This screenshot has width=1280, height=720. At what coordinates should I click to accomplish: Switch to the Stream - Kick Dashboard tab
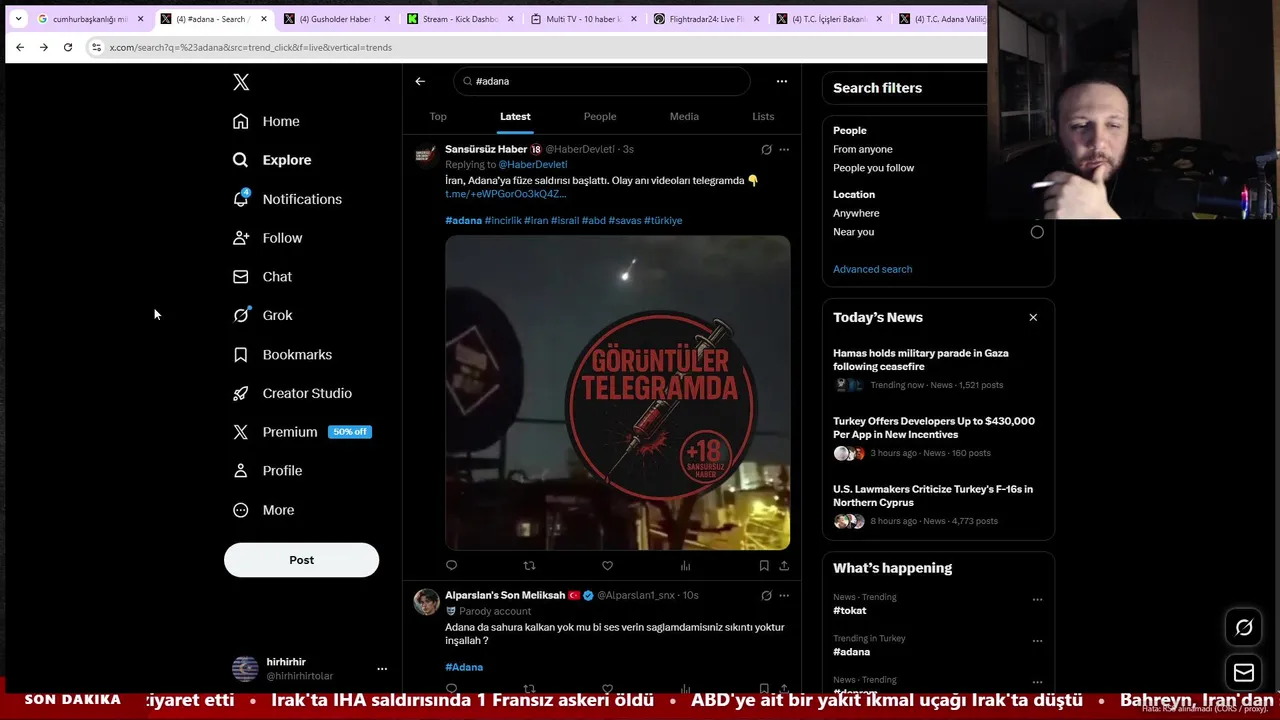point(460,19)
